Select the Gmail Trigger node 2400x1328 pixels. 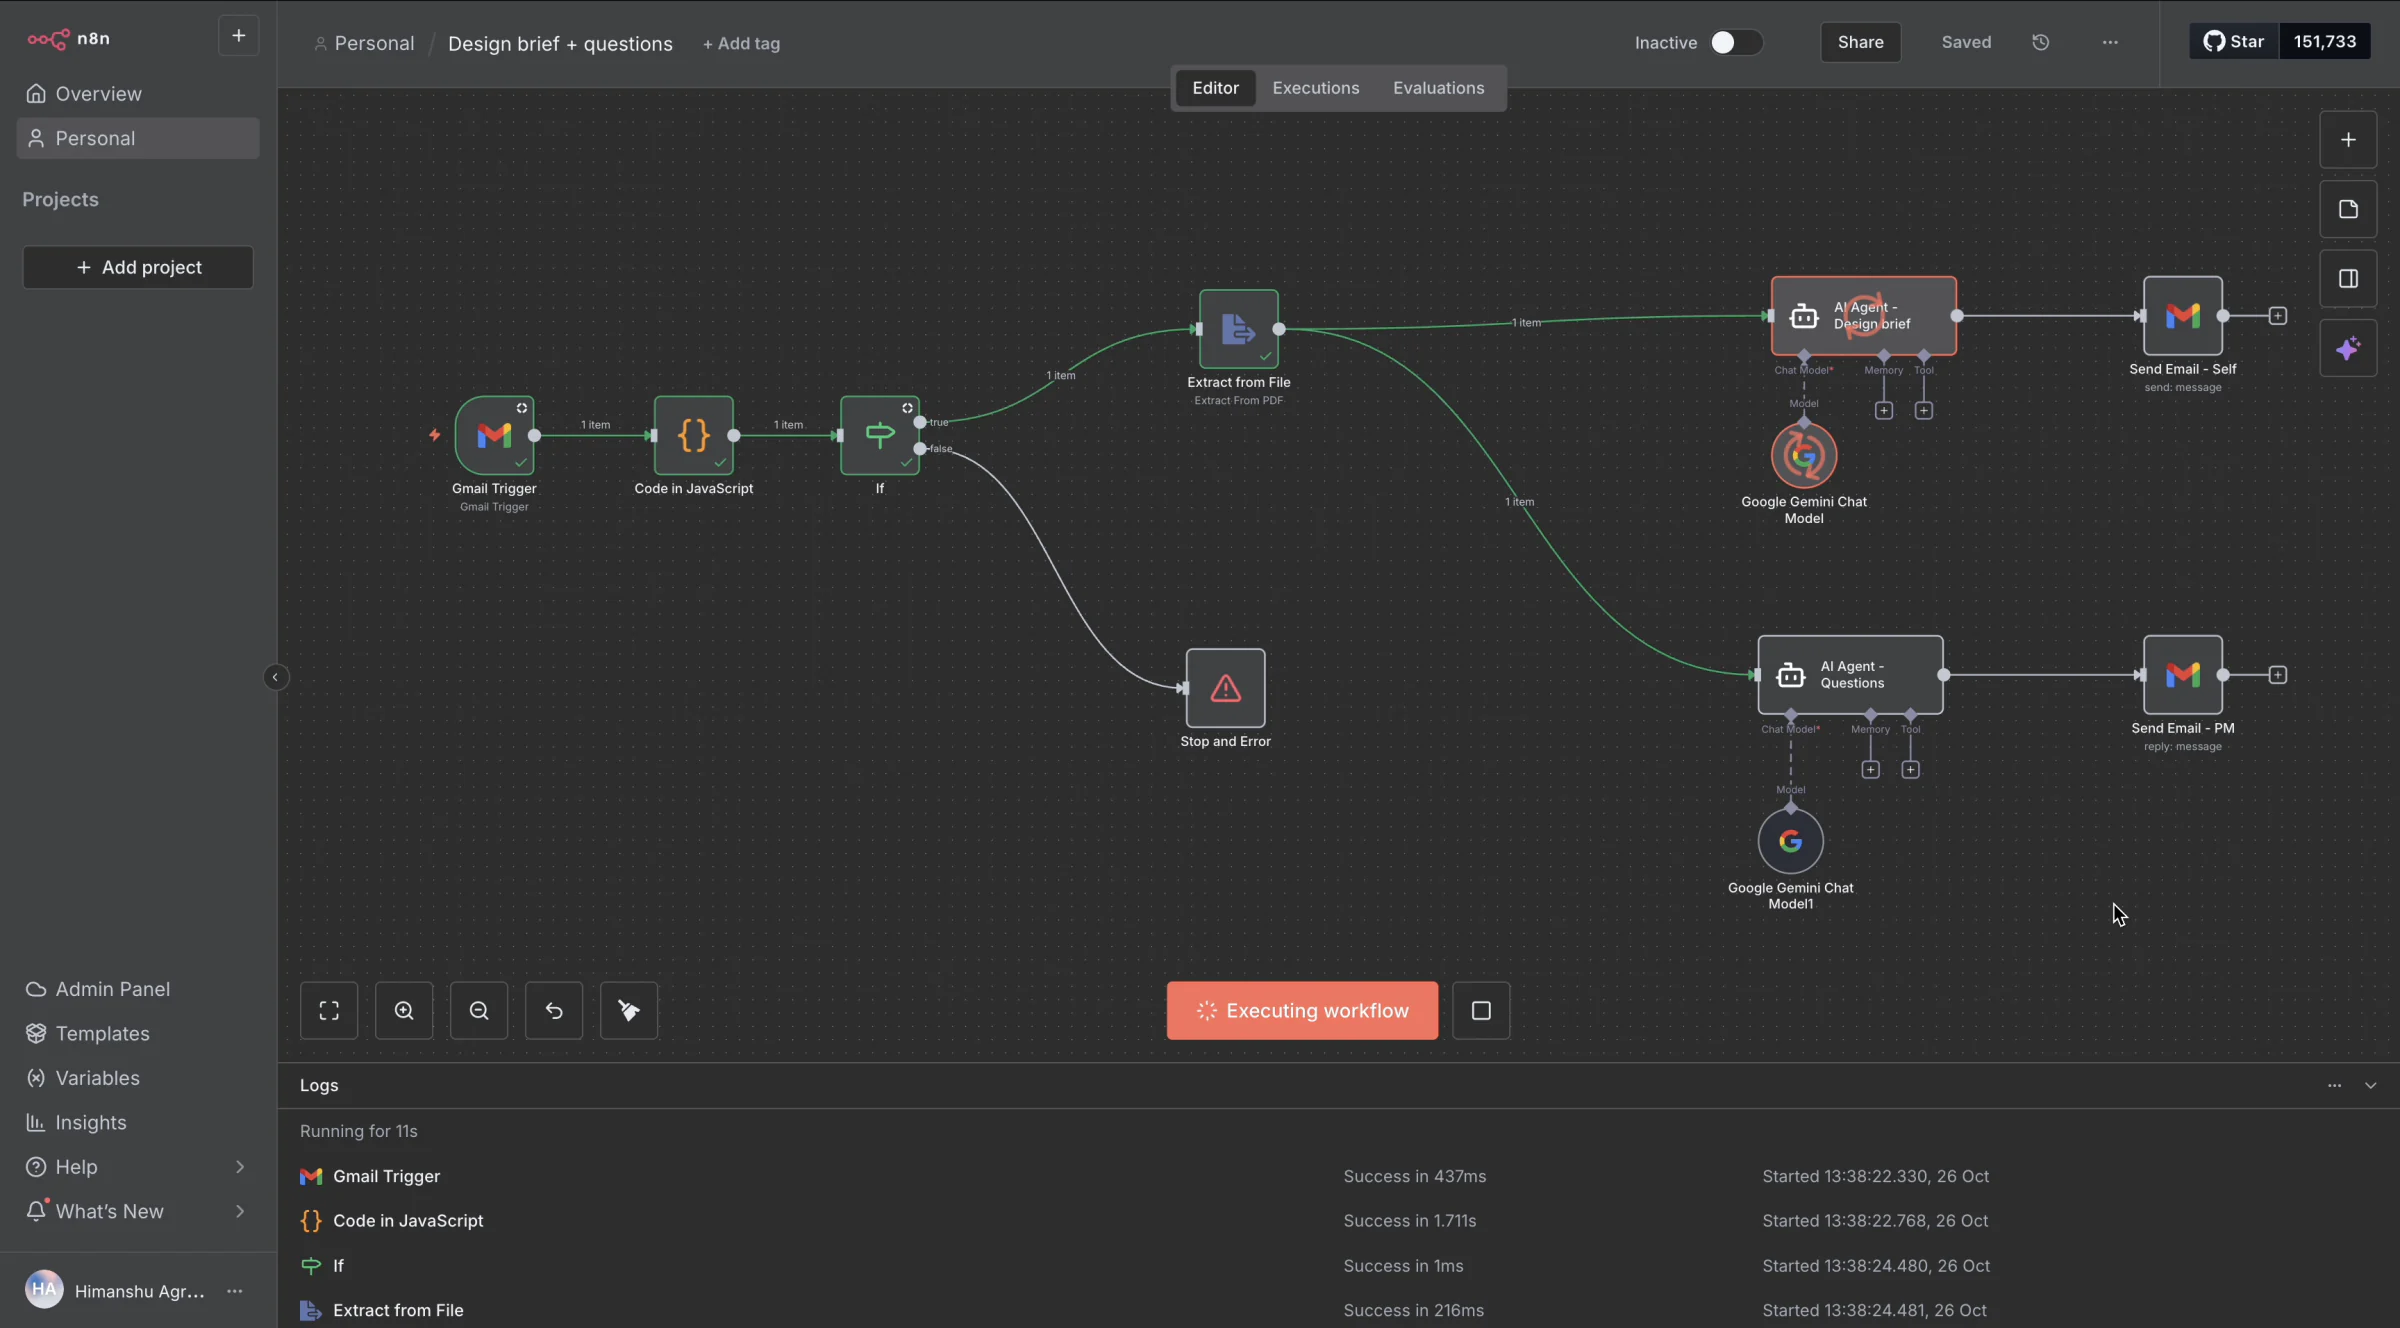pyautogui.click(x=494, y=435)
